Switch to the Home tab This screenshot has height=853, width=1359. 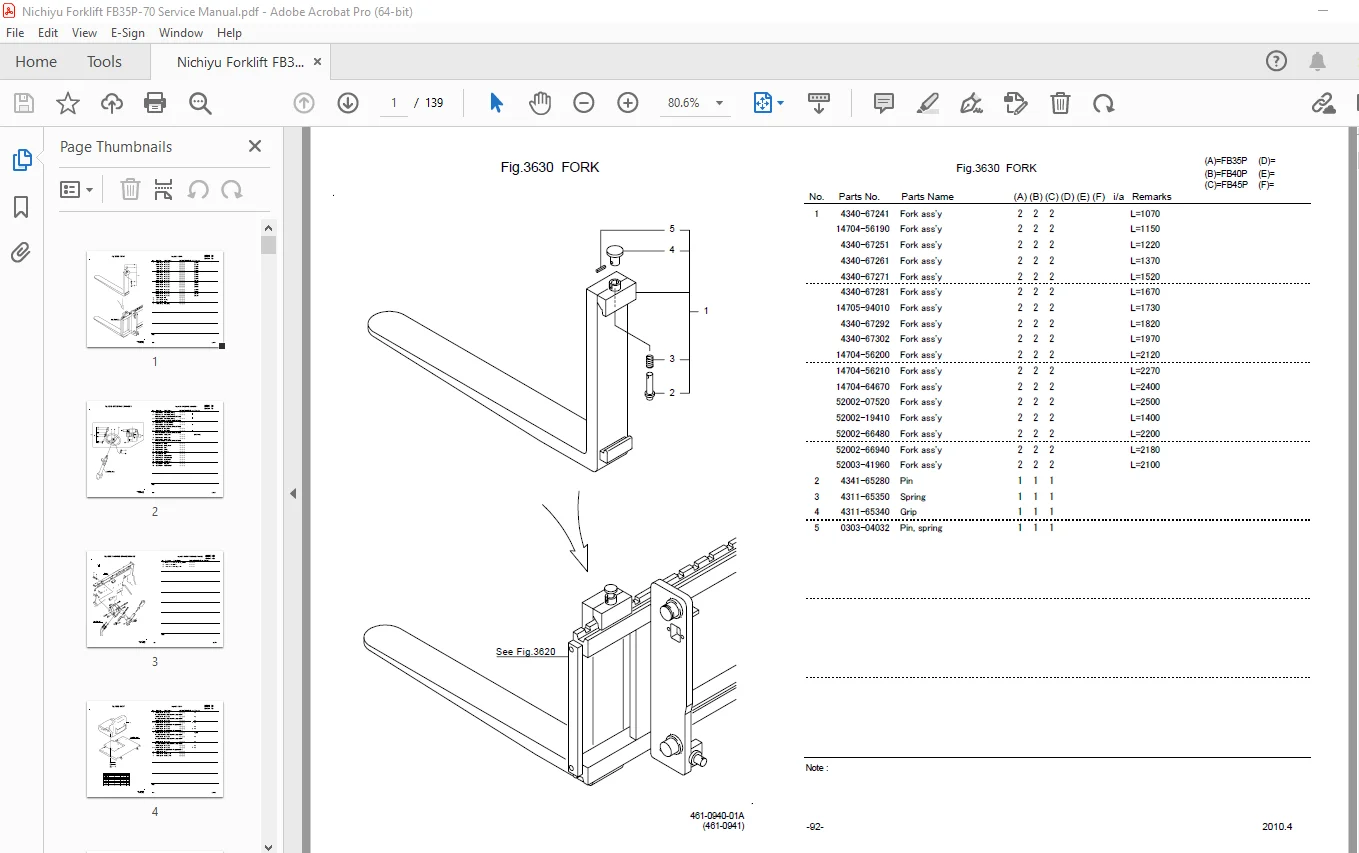tap(36, 62)
